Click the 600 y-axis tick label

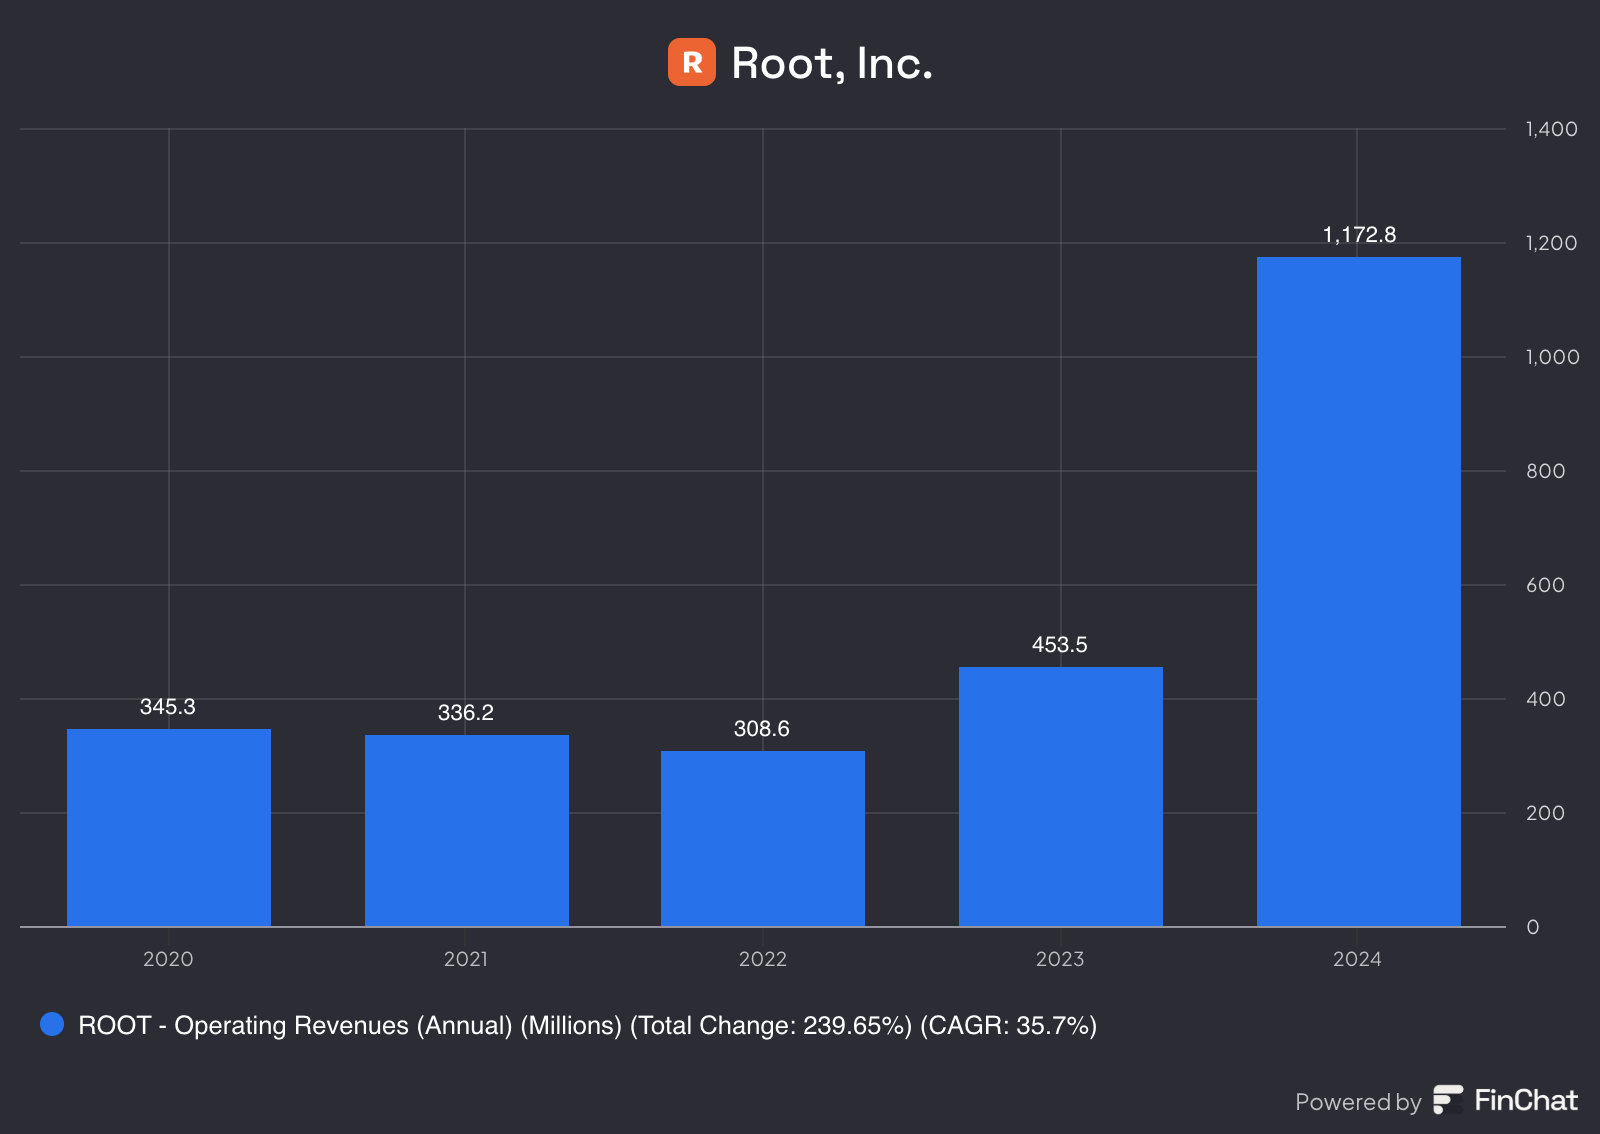click(1546, 585)
